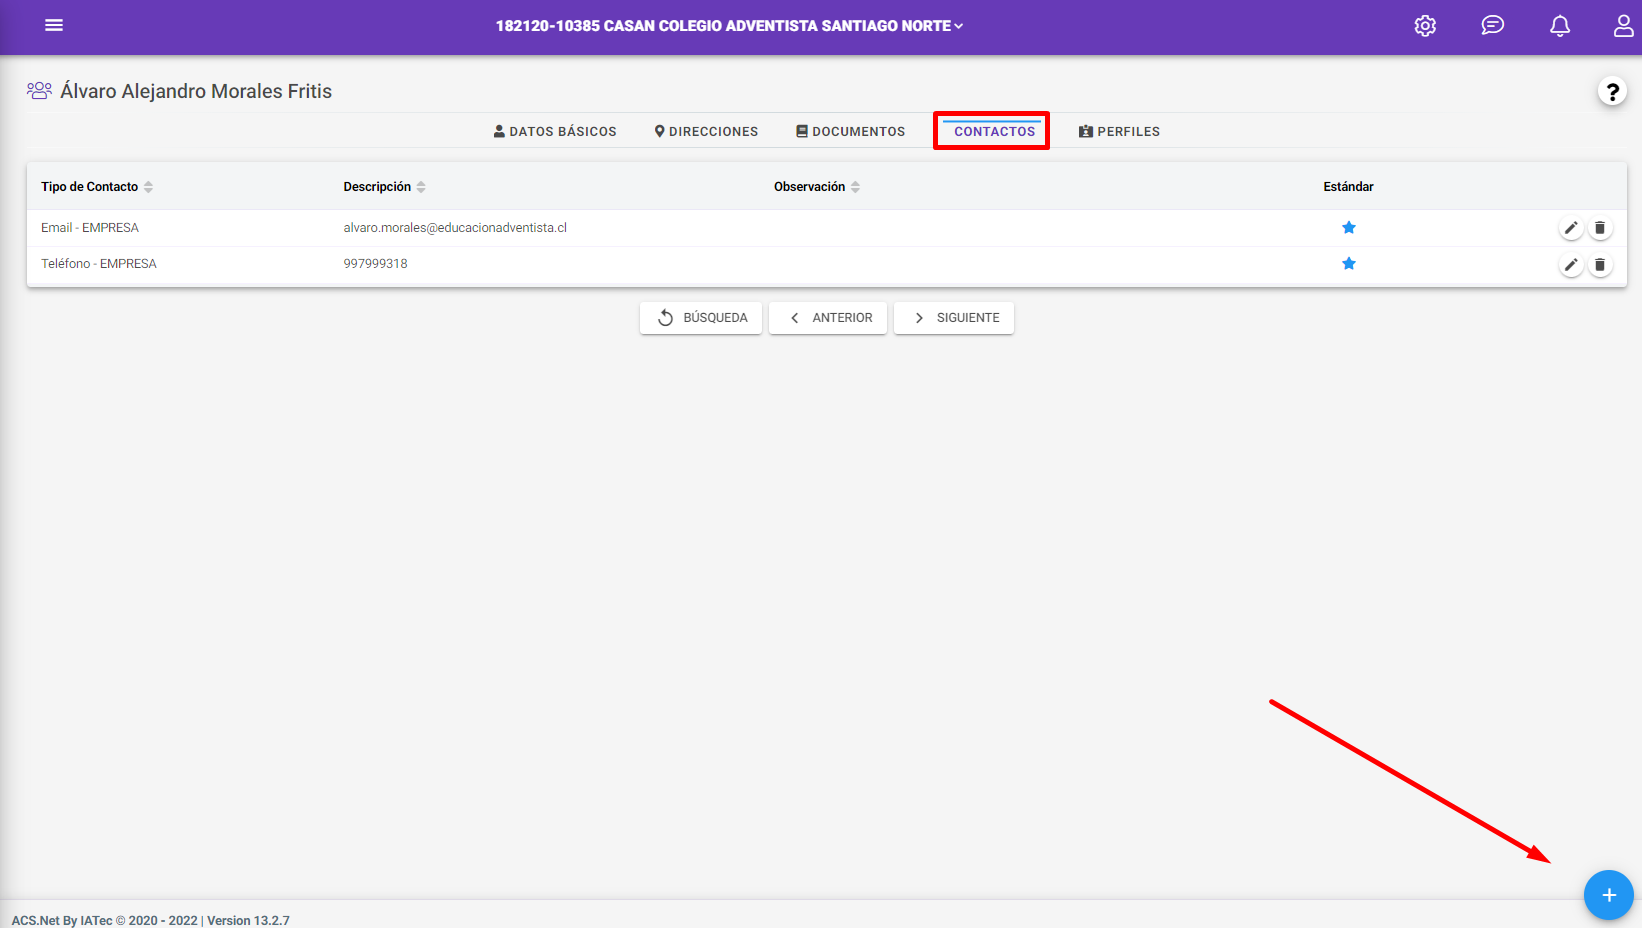Delete the Teléfono - EMPRESA contact
1642x928 pixels.
[1600, 265]
